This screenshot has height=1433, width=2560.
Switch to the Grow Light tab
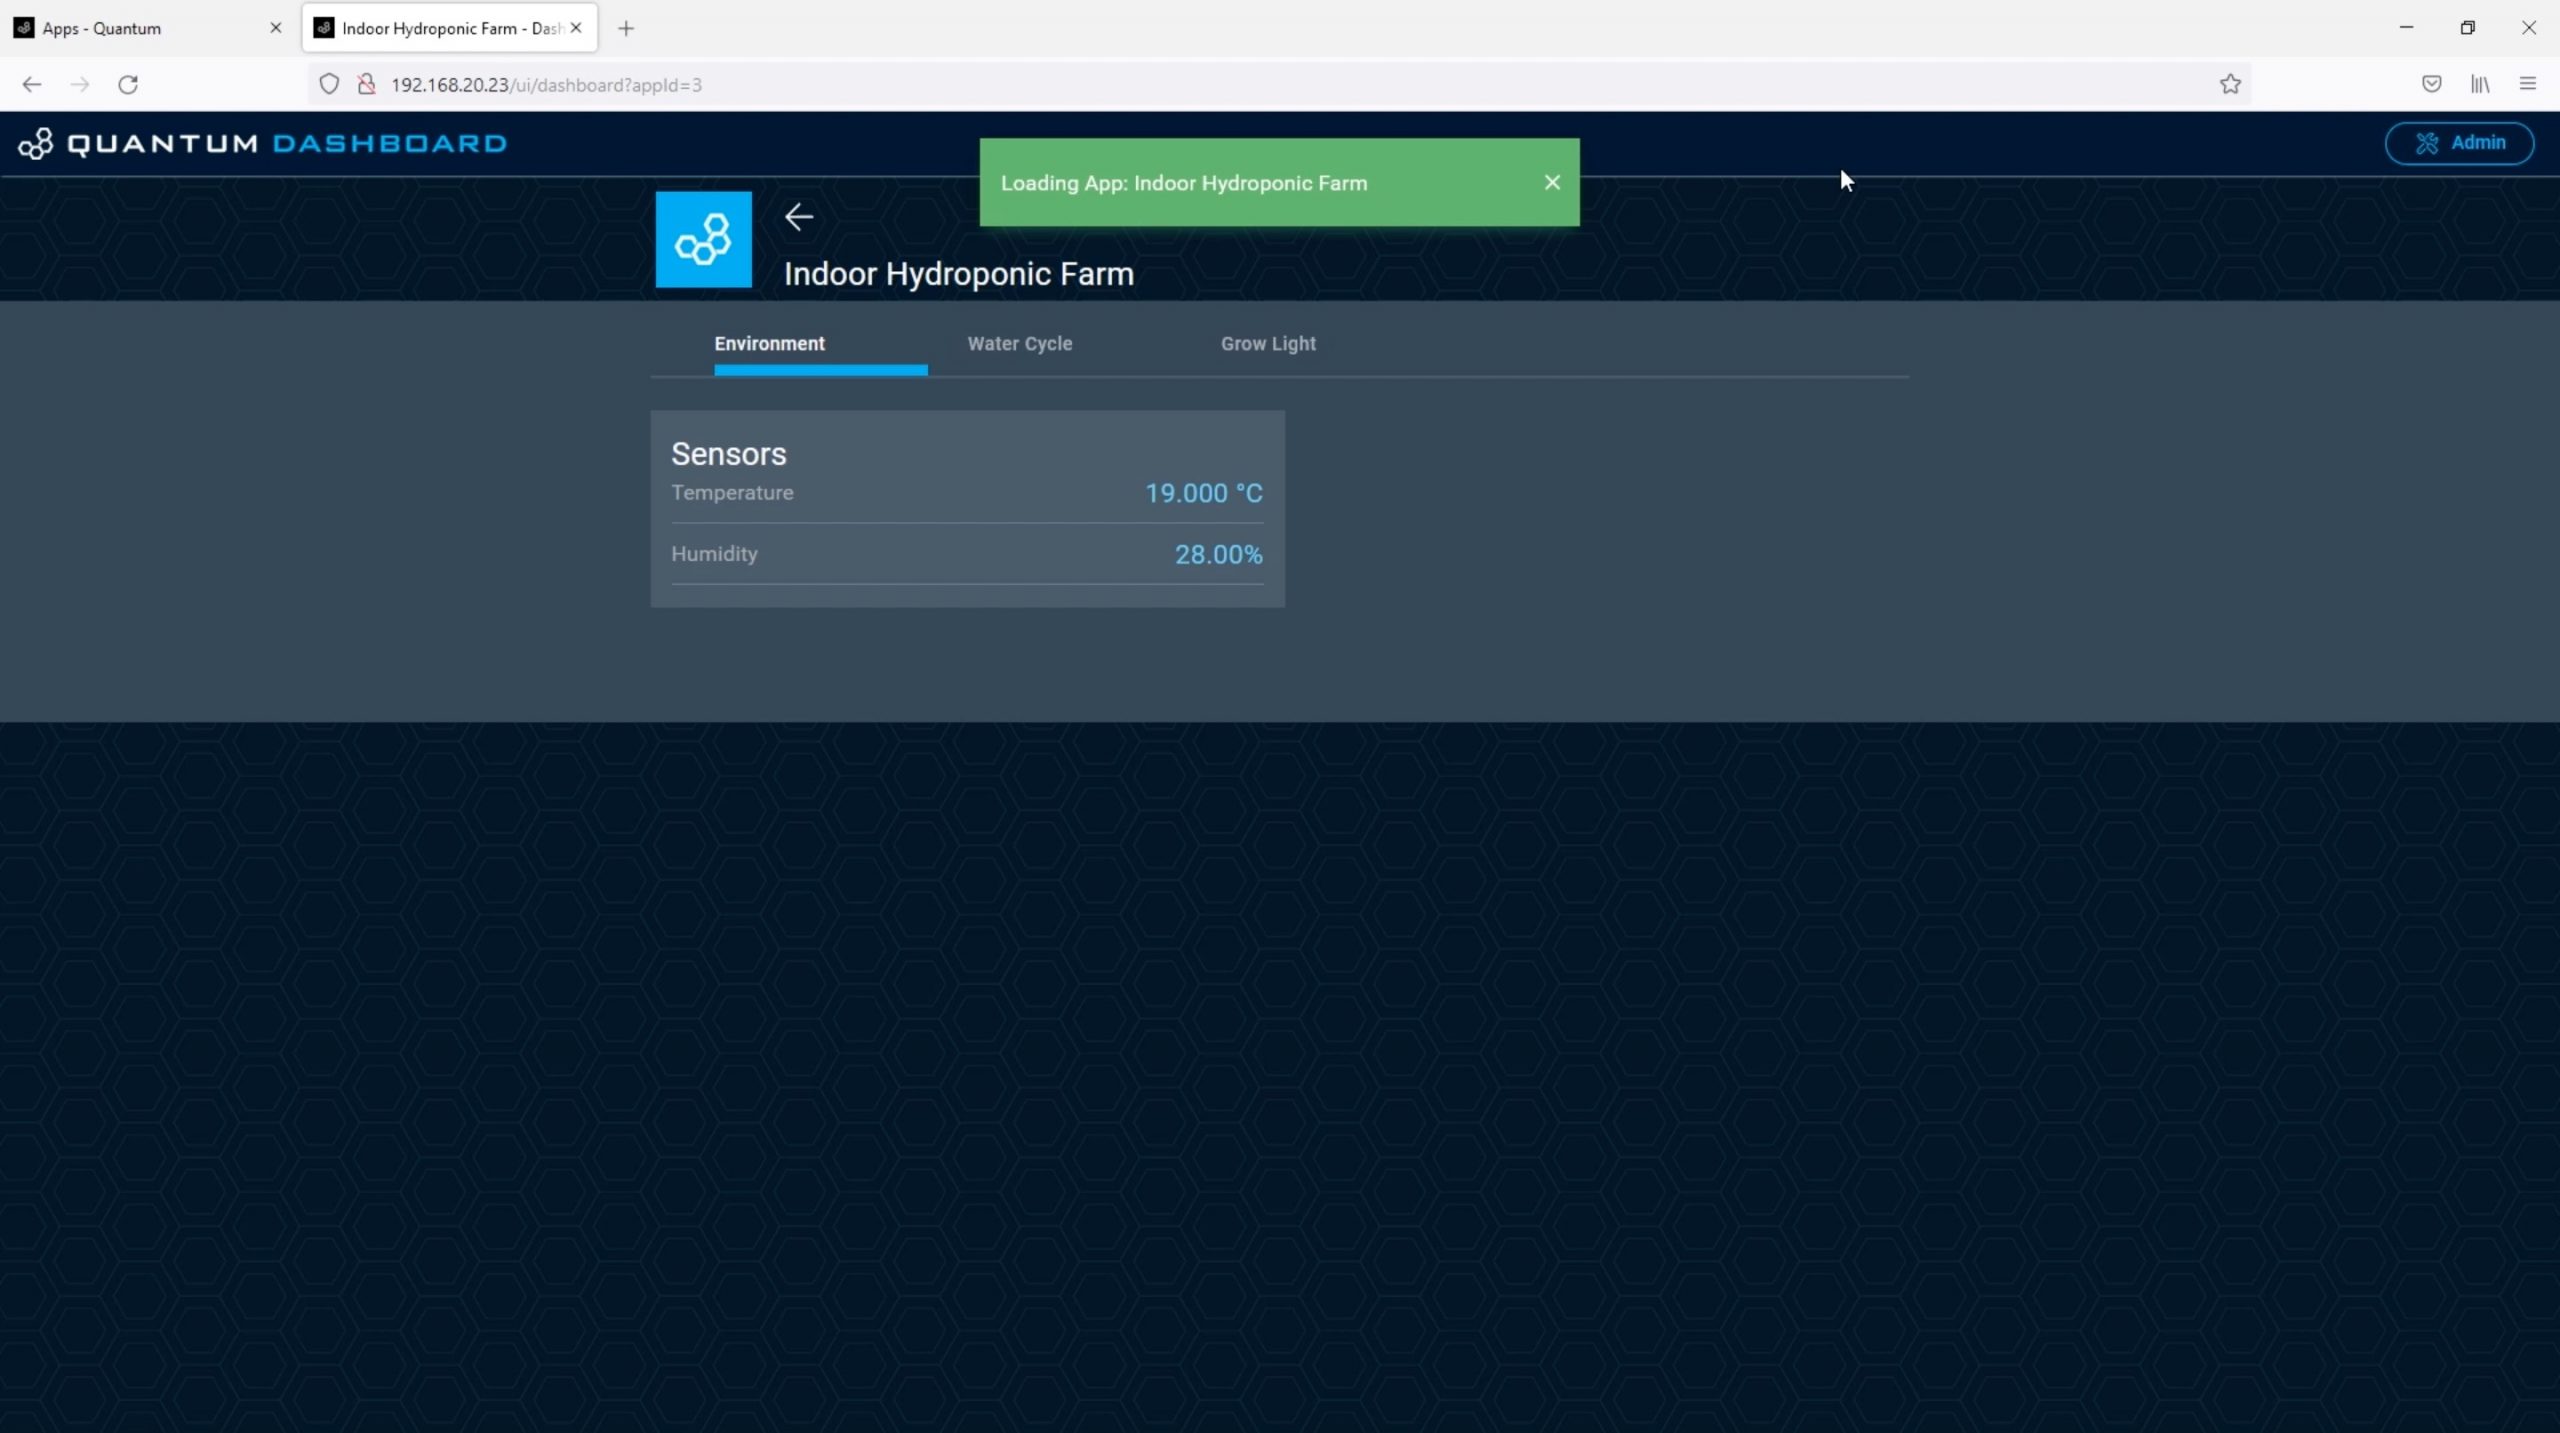pos(1267,344)
